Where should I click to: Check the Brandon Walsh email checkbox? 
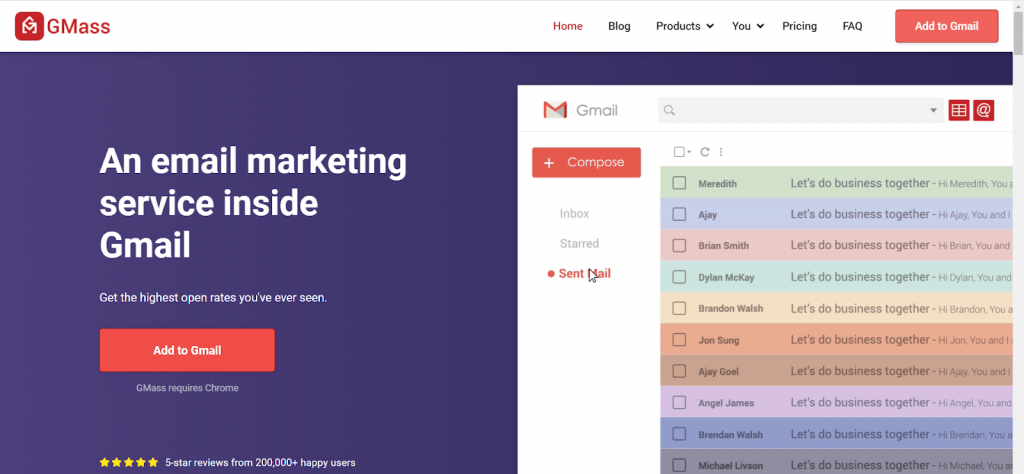tap(679, 308)
